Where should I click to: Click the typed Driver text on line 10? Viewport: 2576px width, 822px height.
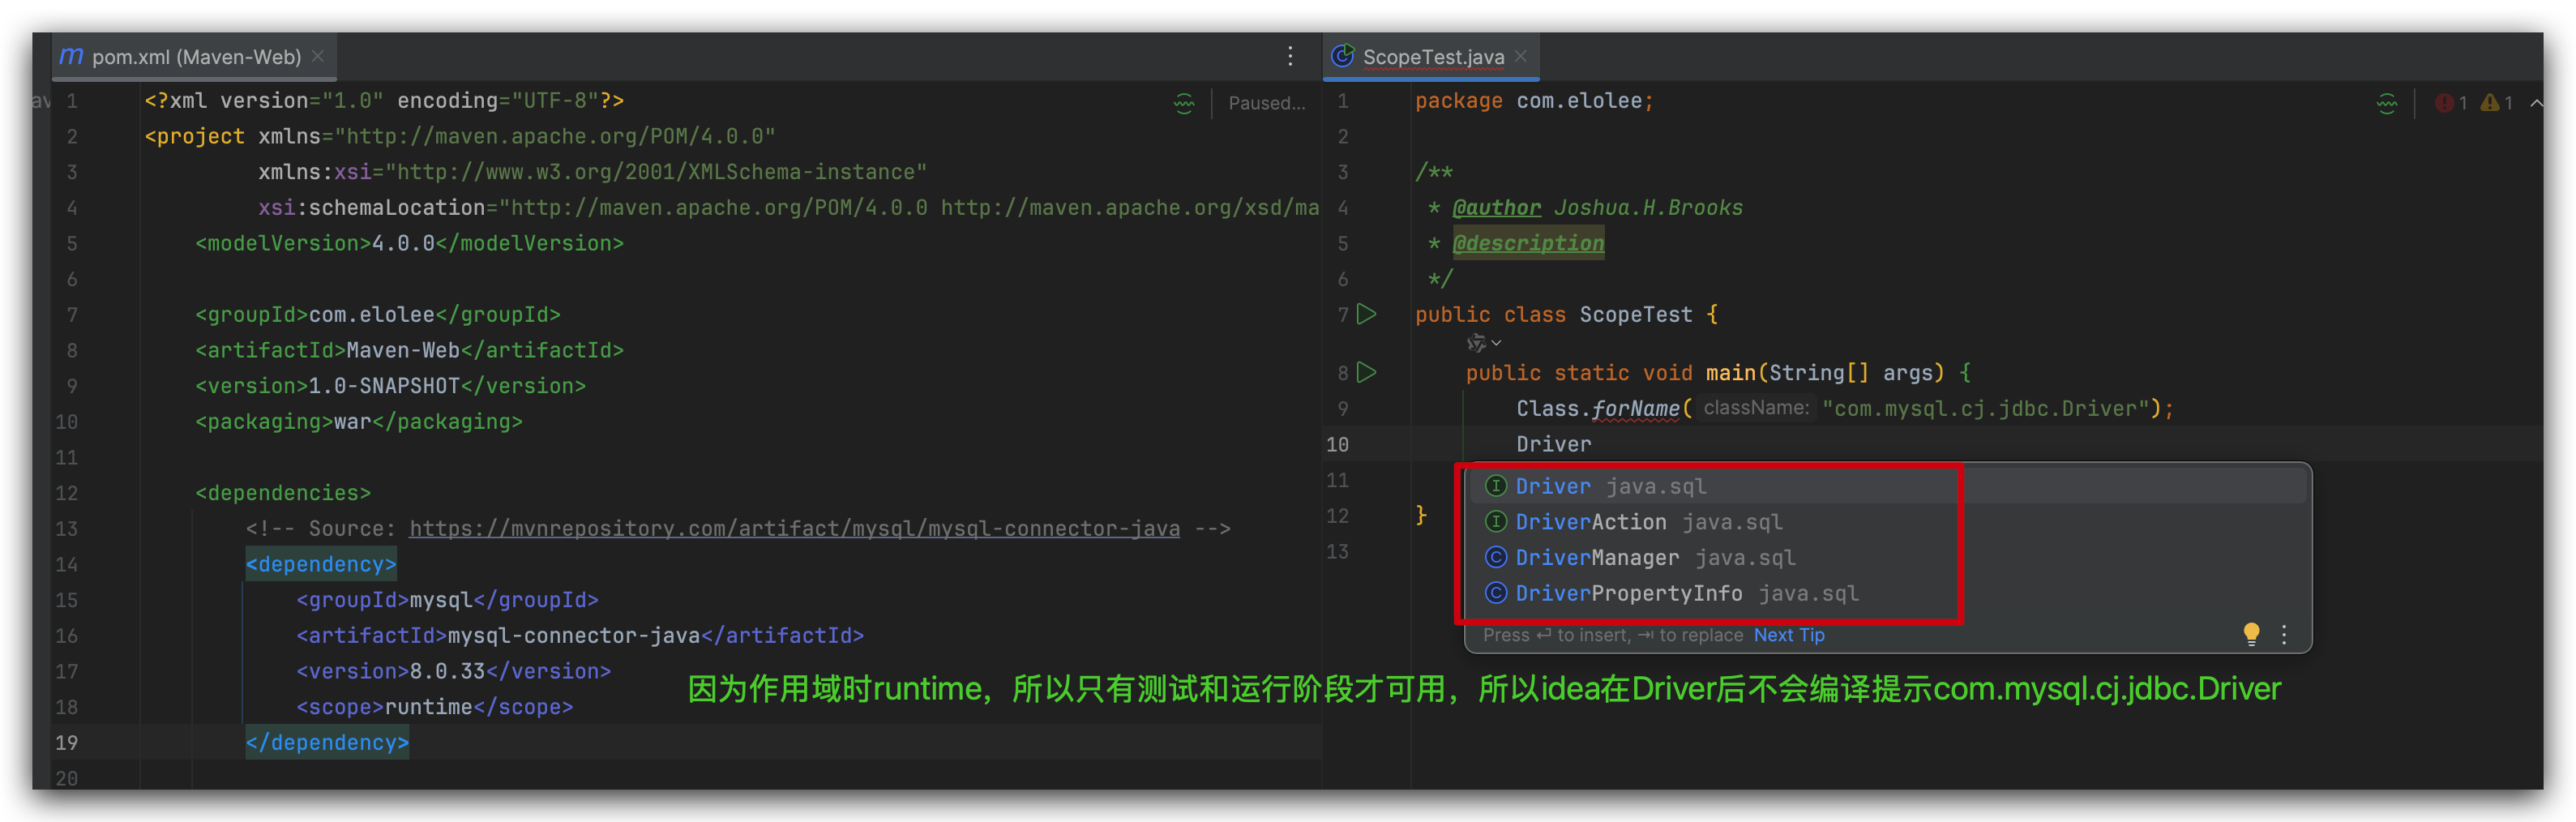pos(1553,444)
